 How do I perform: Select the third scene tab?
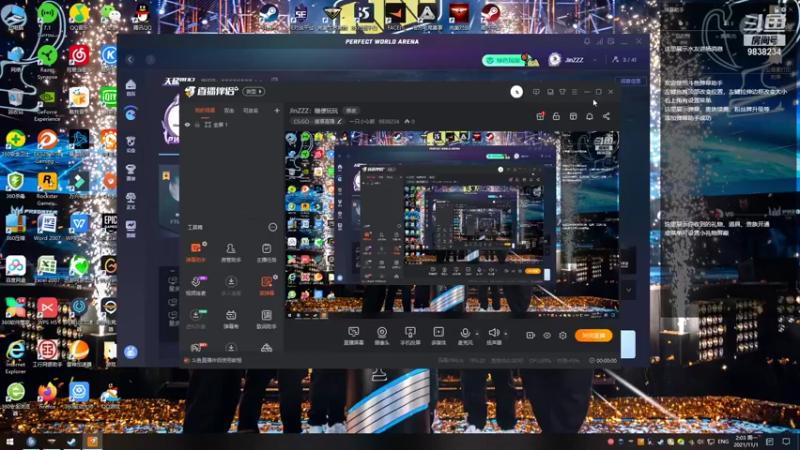251,110
